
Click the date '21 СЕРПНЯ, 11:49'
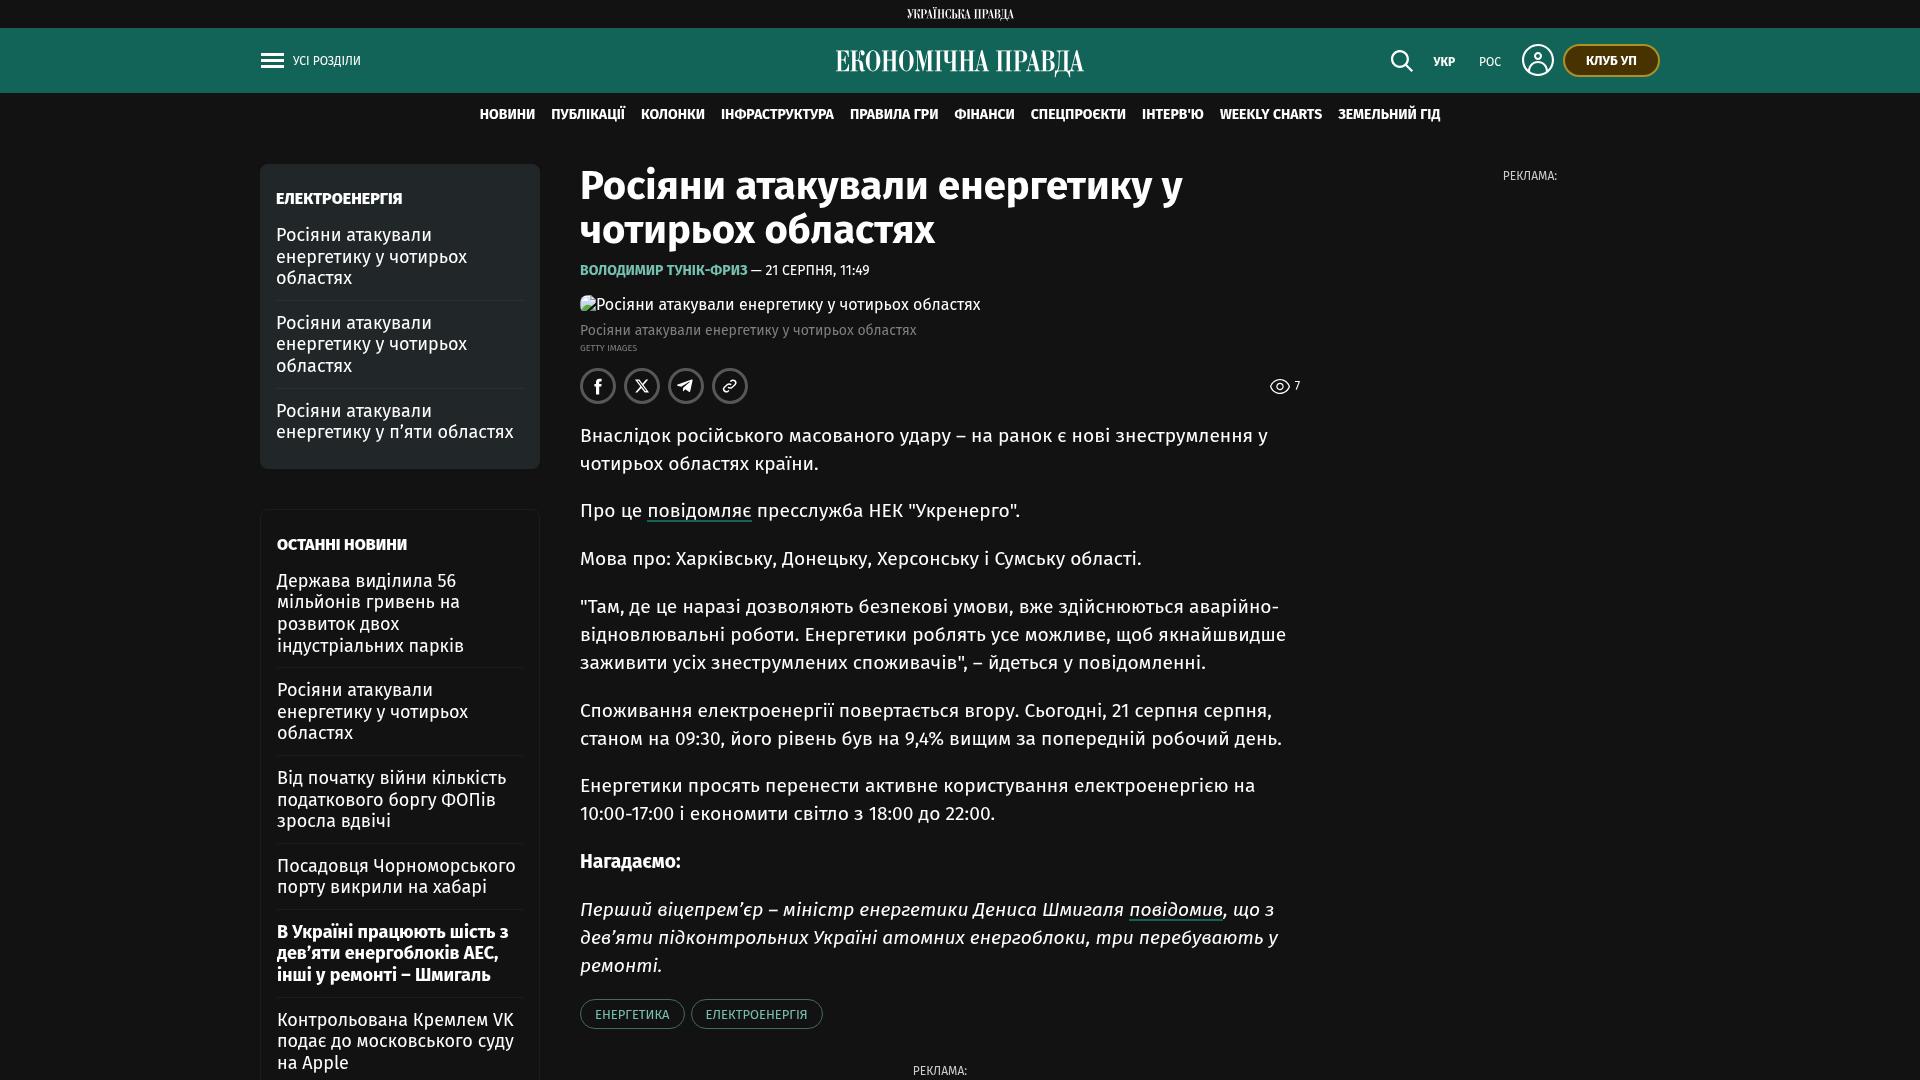click(x=817, y=271)
